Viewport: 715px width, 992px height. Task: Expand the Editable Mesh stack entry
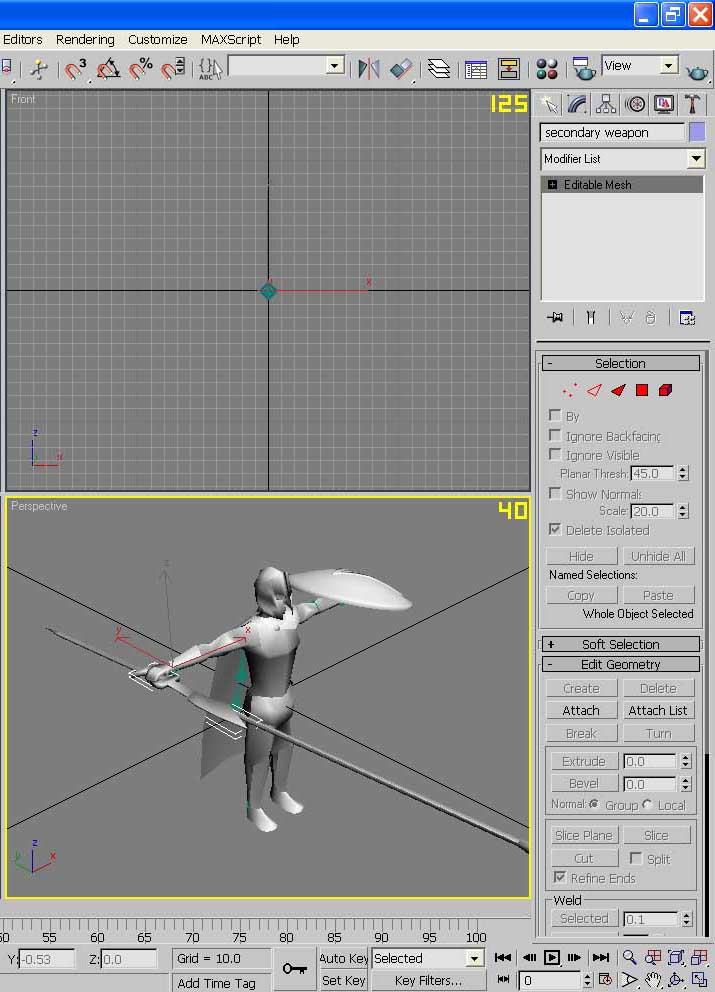click(552, 185)
